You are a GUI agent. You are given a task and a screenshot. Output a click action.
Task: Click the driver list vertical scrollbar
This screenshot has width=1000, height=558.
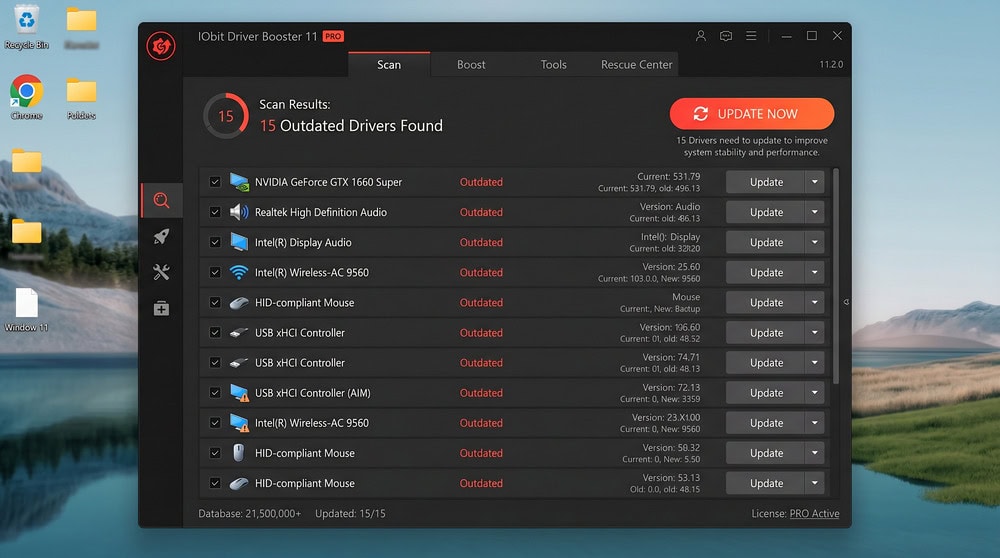835,276
